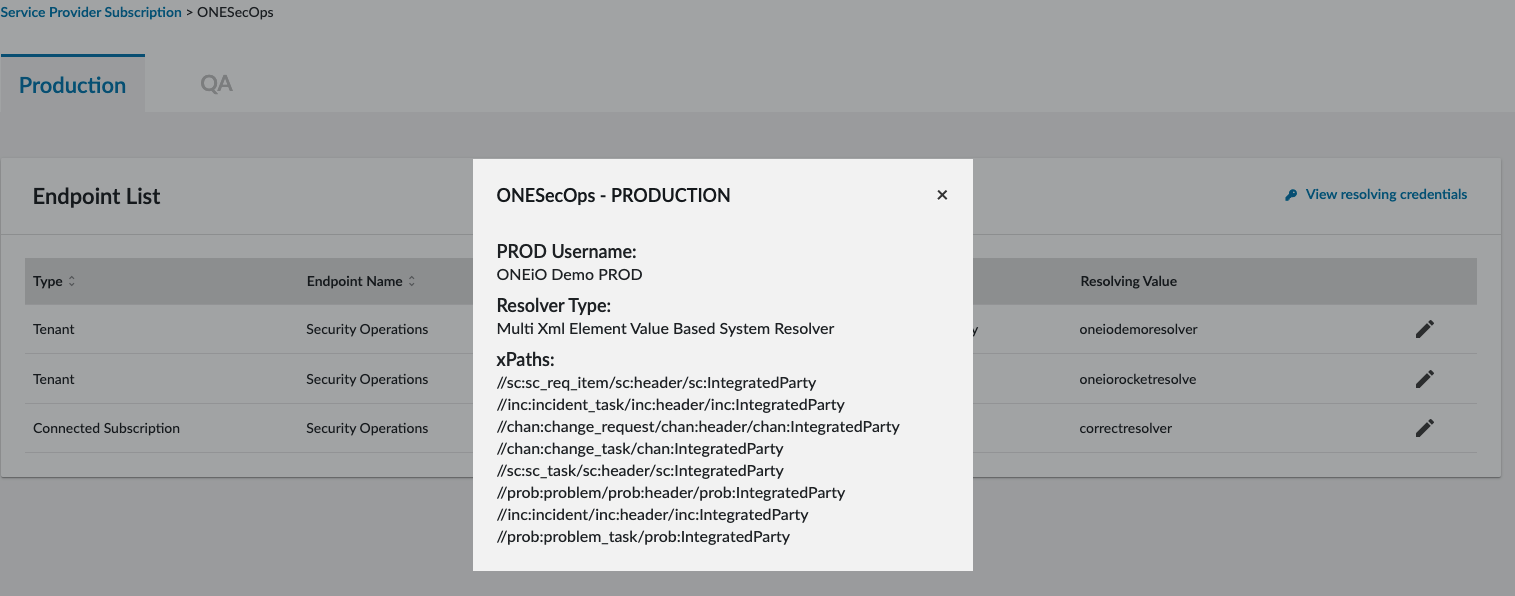The image size is (1515, 596).
Task: Select the inc:incident_task xPath line
Action: [x=671, y=405]
